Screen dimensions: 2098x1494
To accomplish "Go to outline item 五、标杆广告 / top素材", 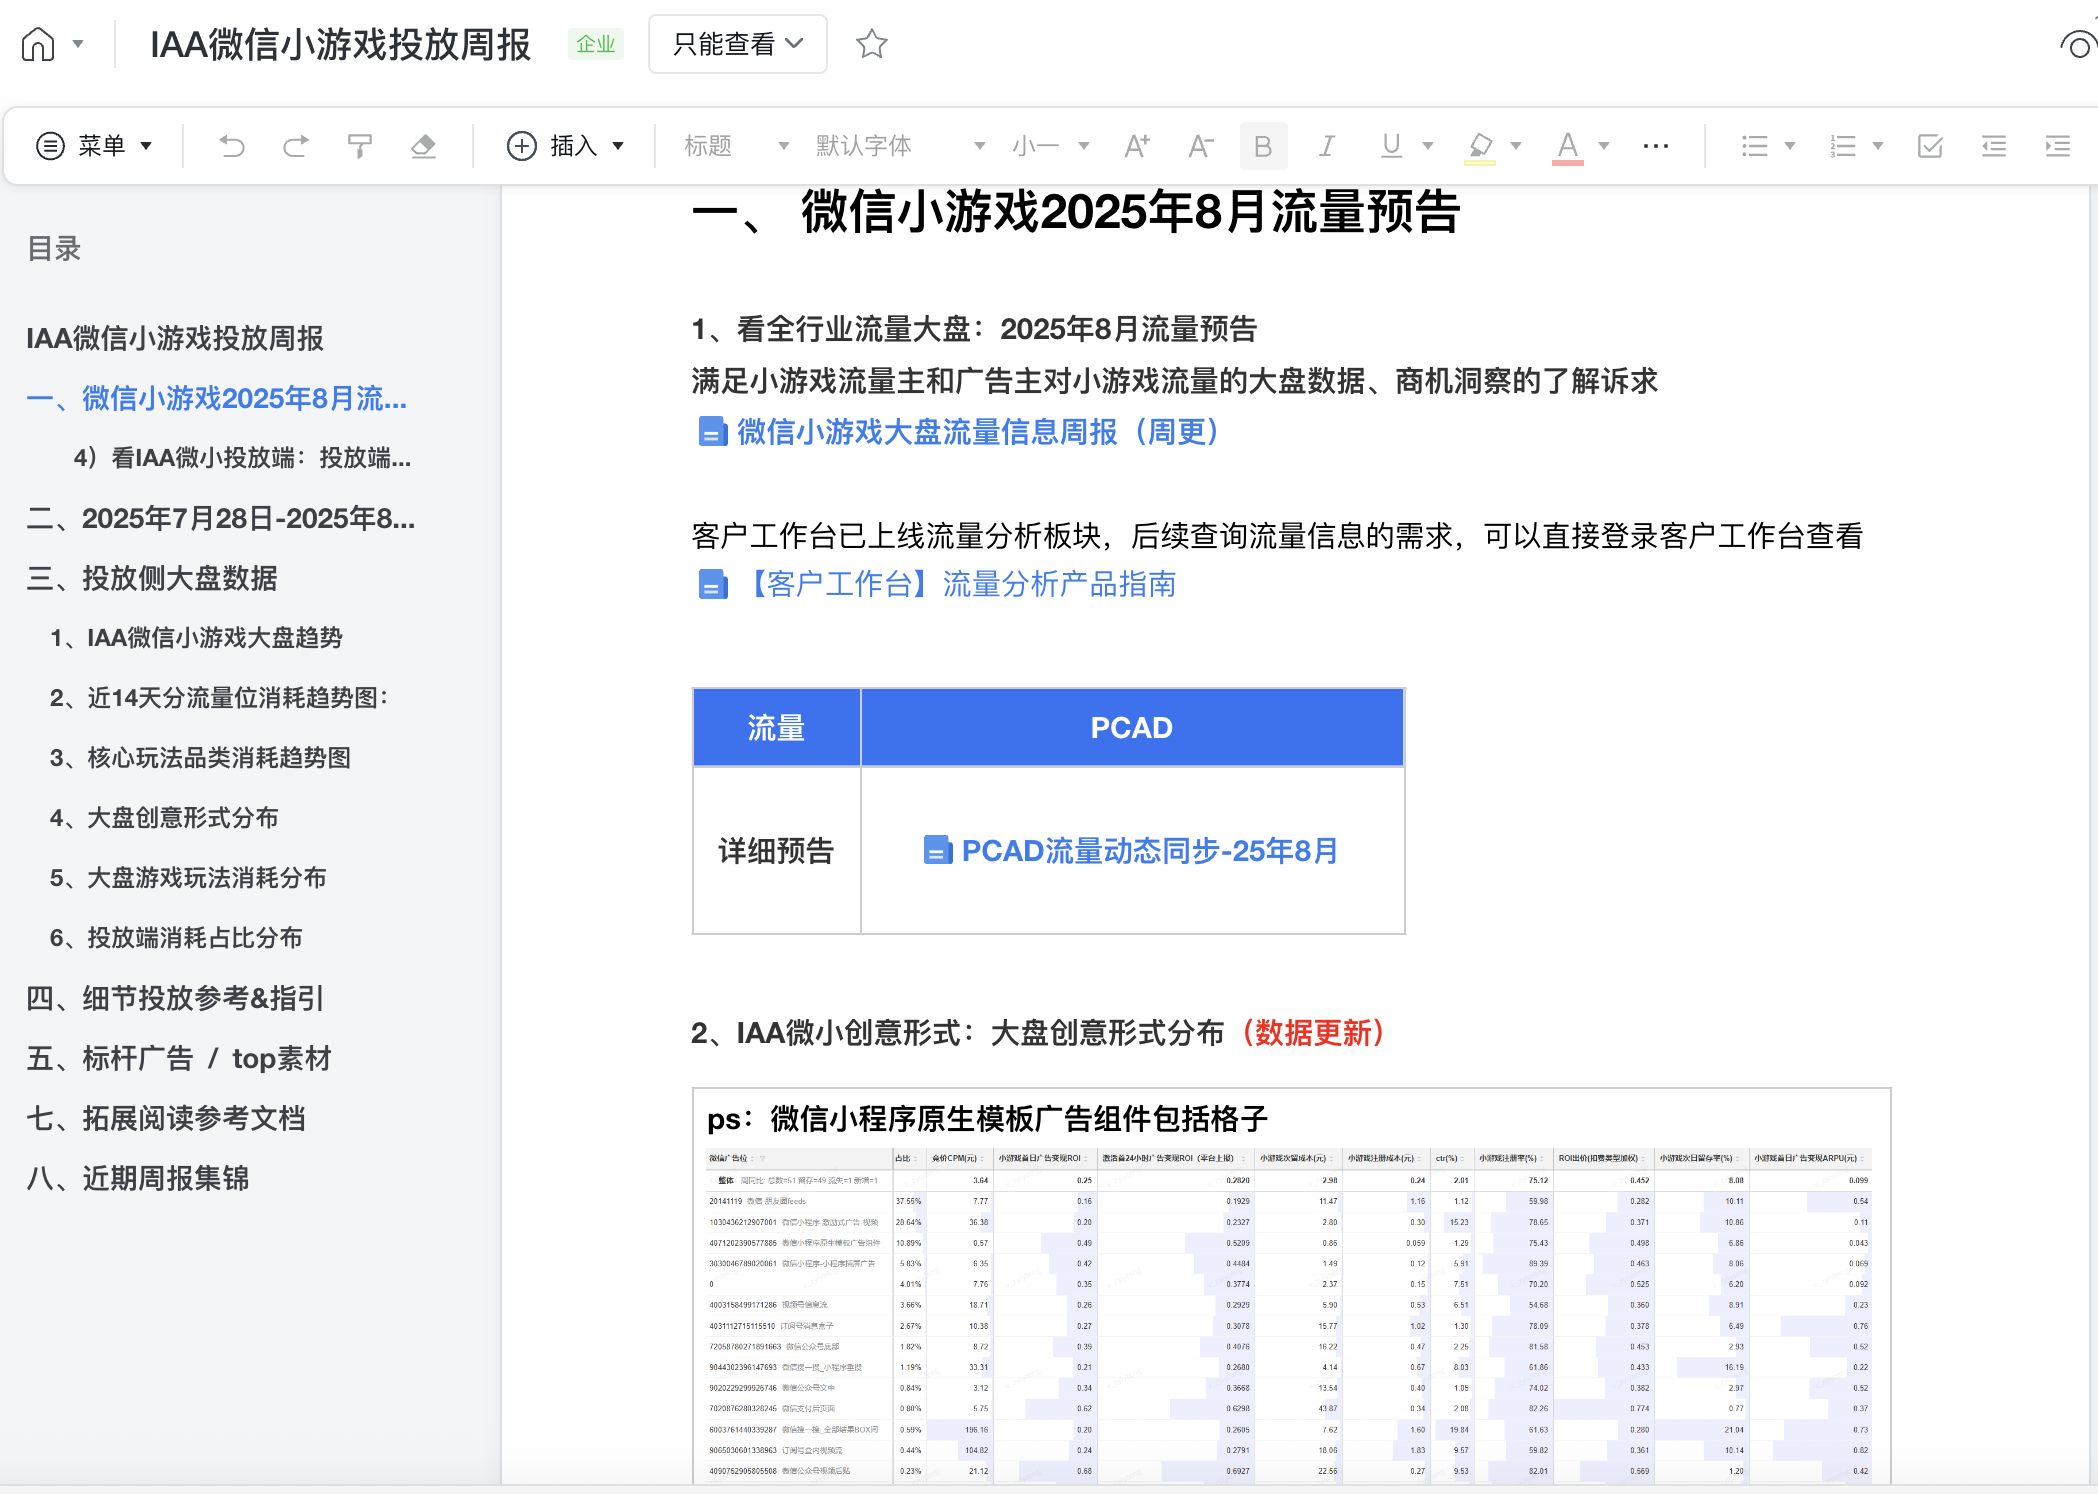I will point(179,1058).
